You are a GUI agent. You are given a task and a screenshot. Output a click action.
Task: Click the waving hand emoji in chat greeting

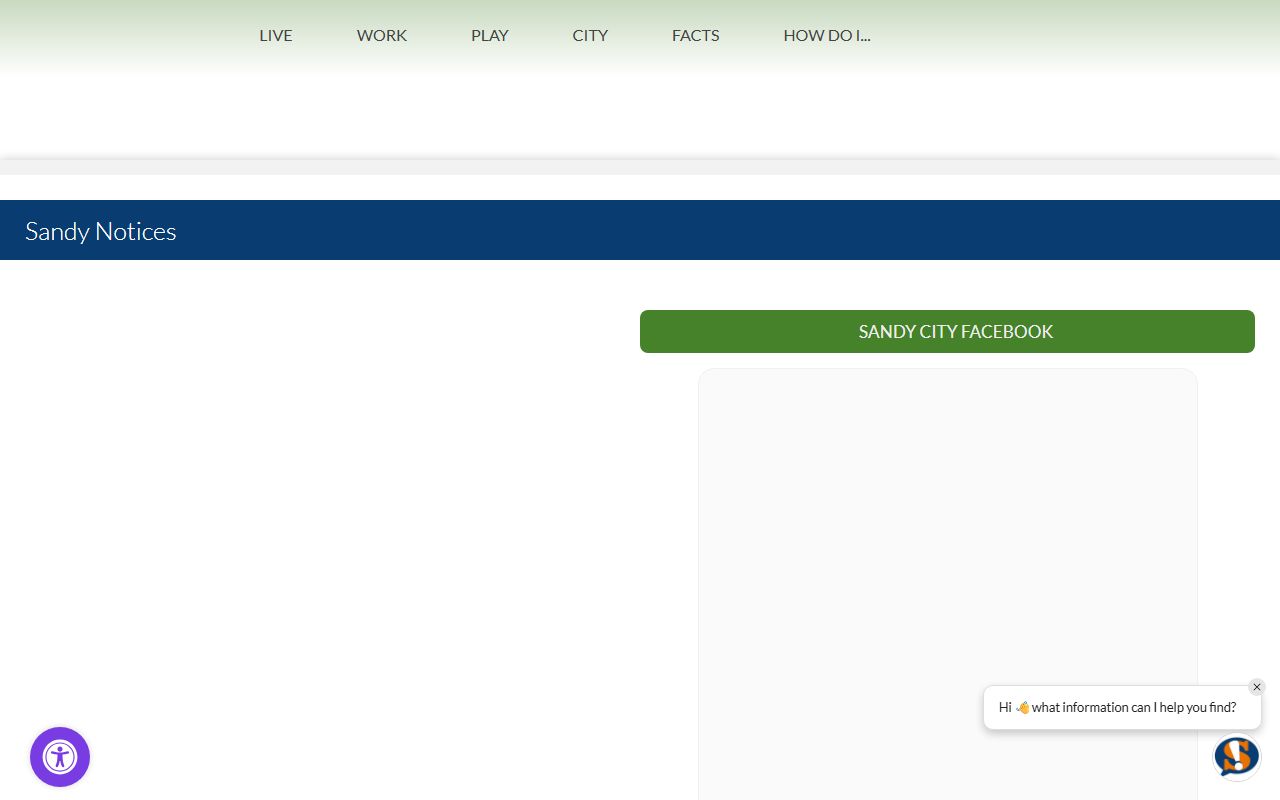pos(1022,708)
